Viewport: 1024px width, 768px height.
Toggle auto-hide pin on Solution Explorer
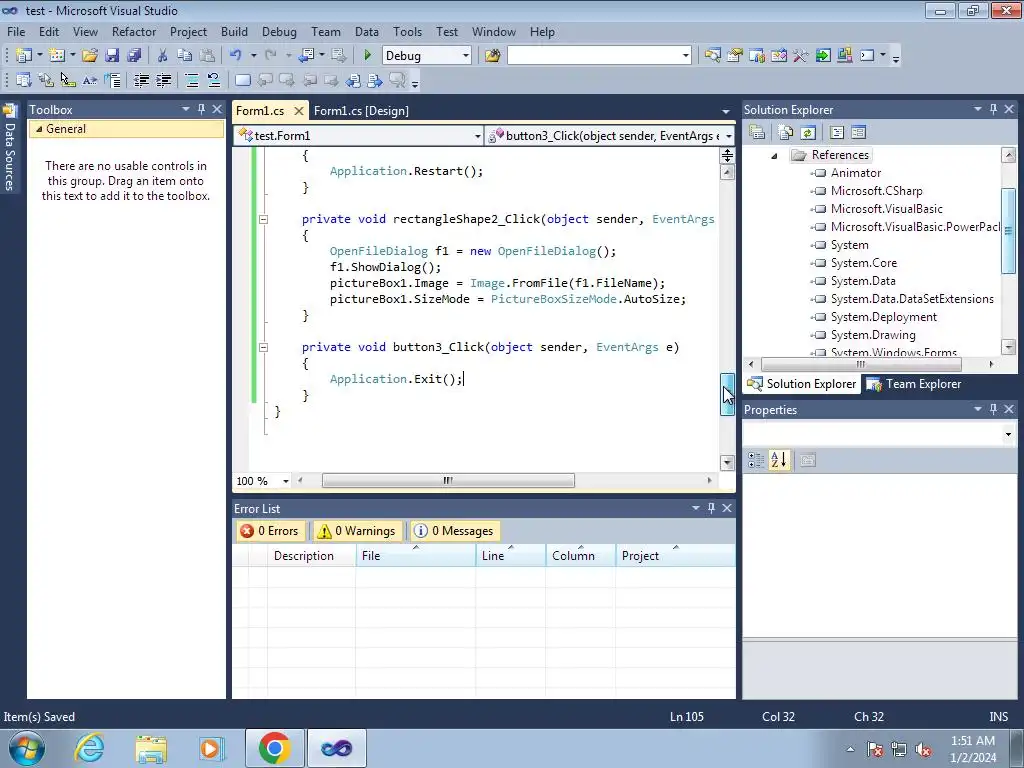pos(993,109)
